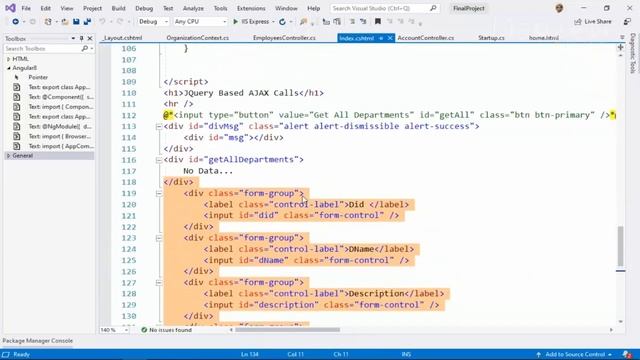
Task: Collapse code block at line 113
Action: (x=159, y=127)
